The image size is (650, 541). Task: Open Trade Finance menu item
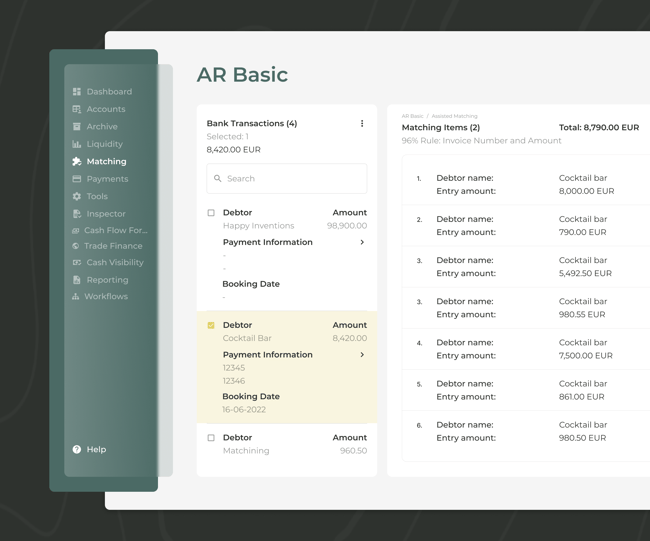(113, 246)
